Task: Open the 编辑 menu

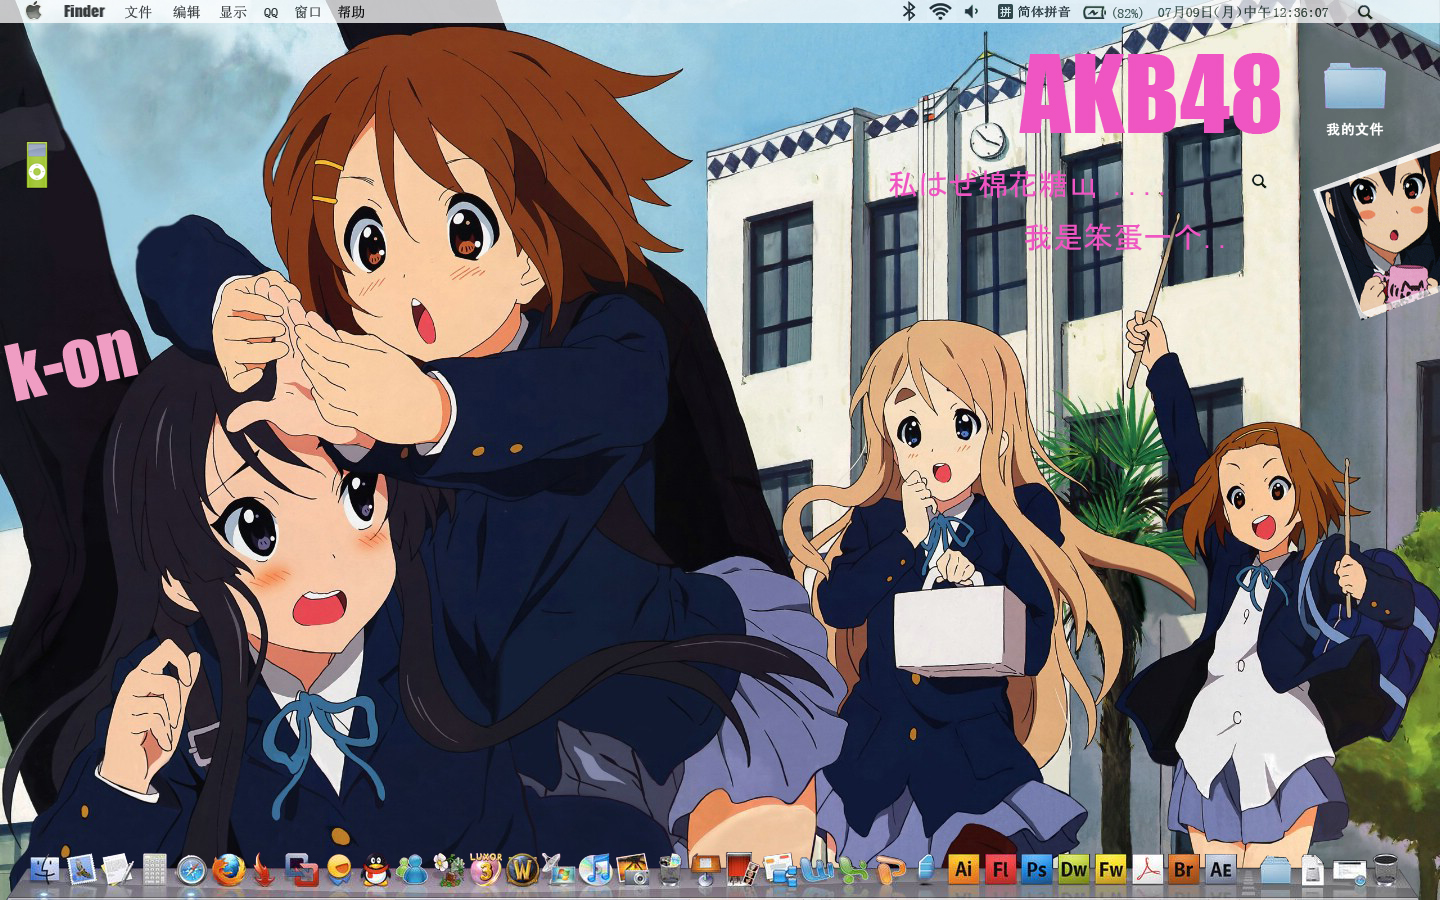Action: tap(186, 12)
